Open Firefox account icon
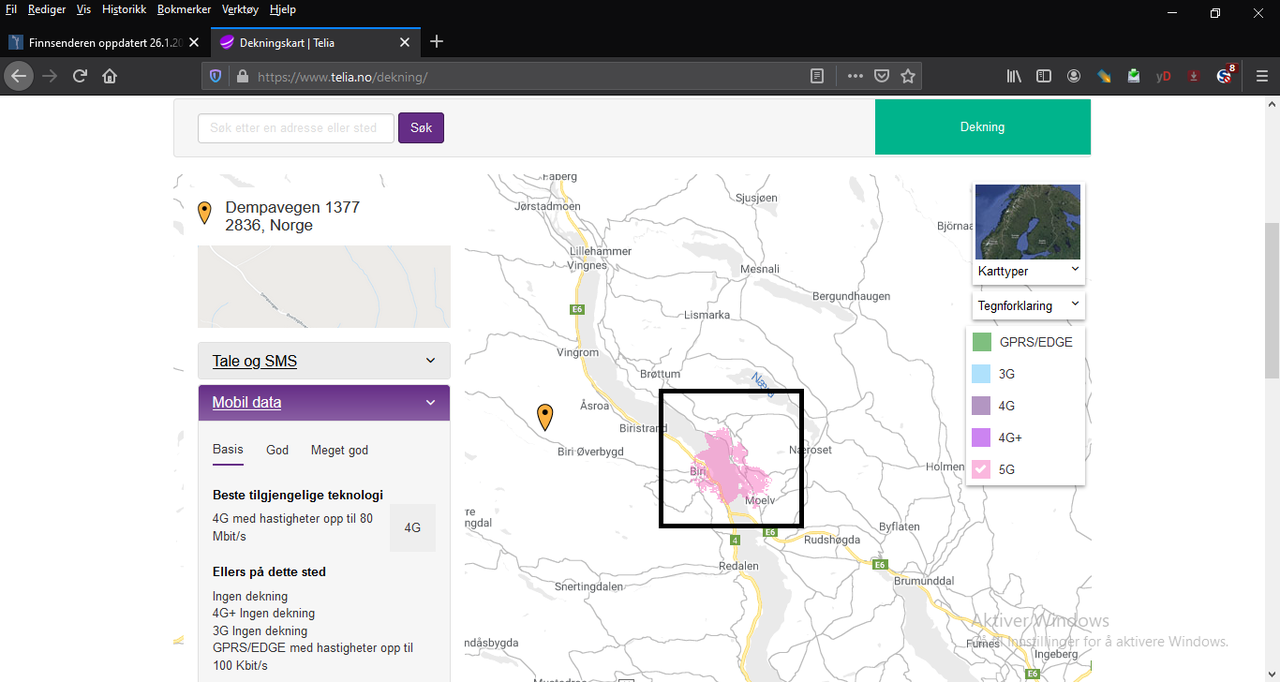The width and height of the screenshot is (1280, 682). tap(1073, 76)
